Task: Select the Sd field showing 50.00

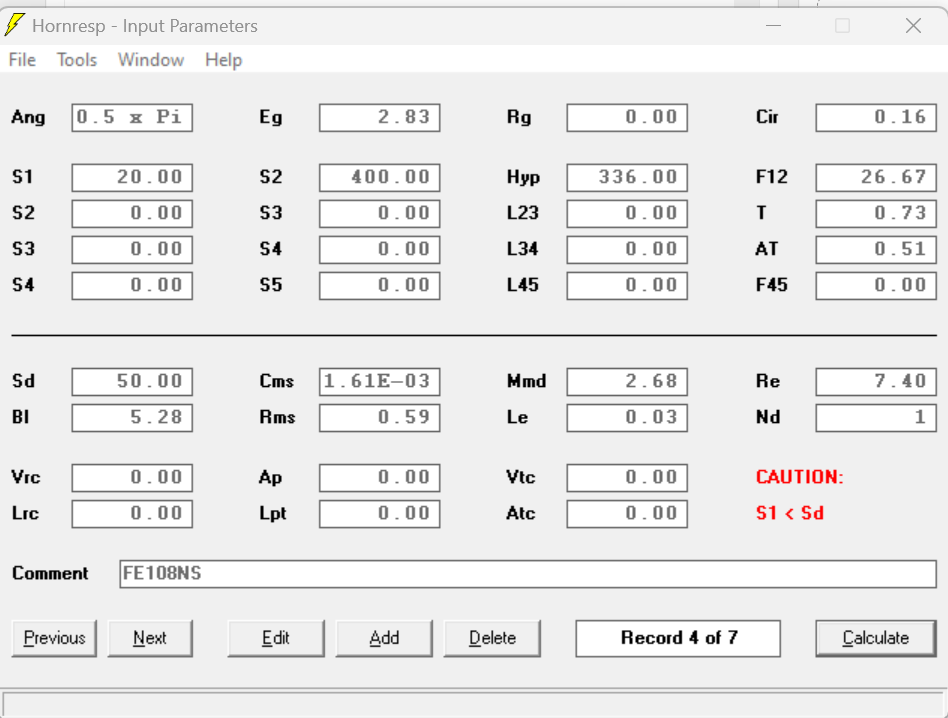Action: [x=132, y=382]
